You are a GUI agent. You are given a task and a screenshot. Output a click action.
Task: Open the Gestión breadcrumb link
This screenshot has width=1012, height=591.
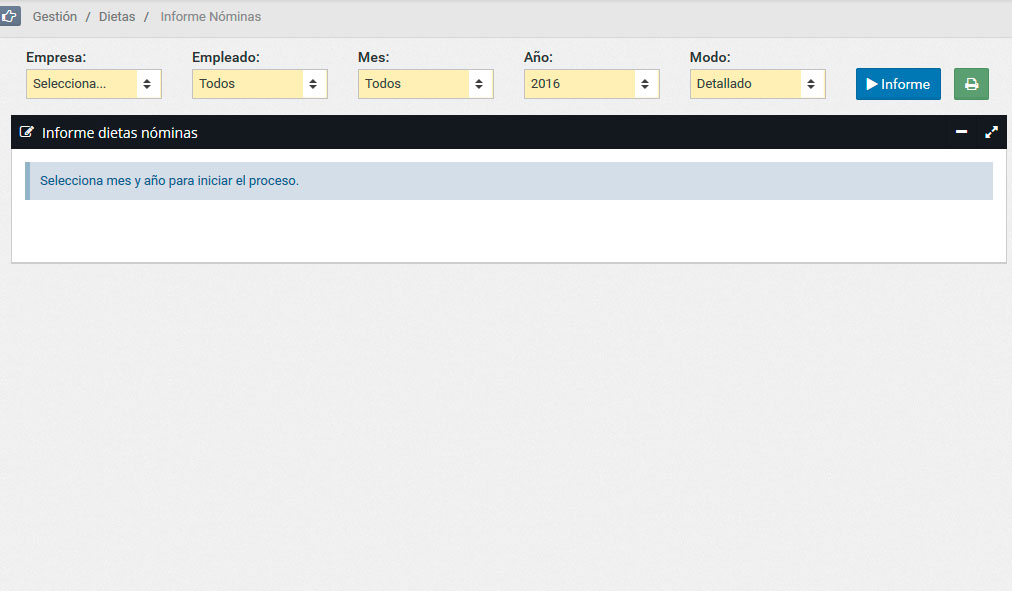point(55,17)
